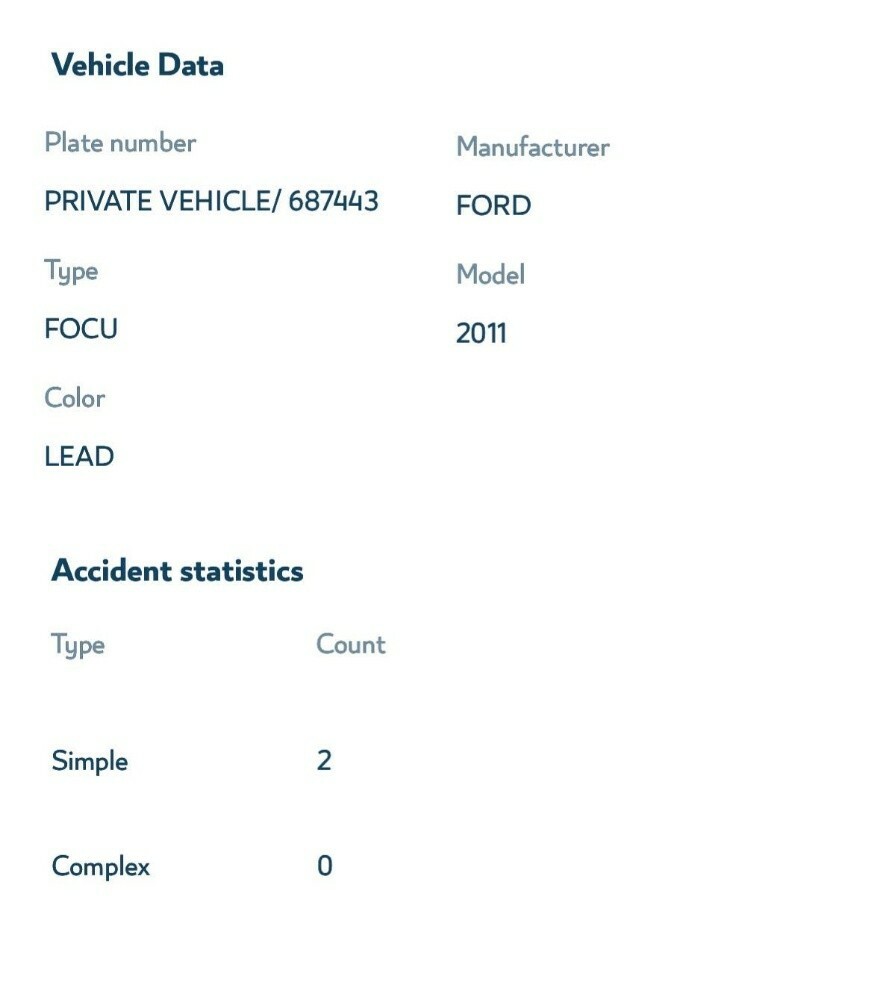Image resolution: width=880 pixels, height=1000 pixels.
Task: Select the LEAD color value
Action: (x=79, y=457)
